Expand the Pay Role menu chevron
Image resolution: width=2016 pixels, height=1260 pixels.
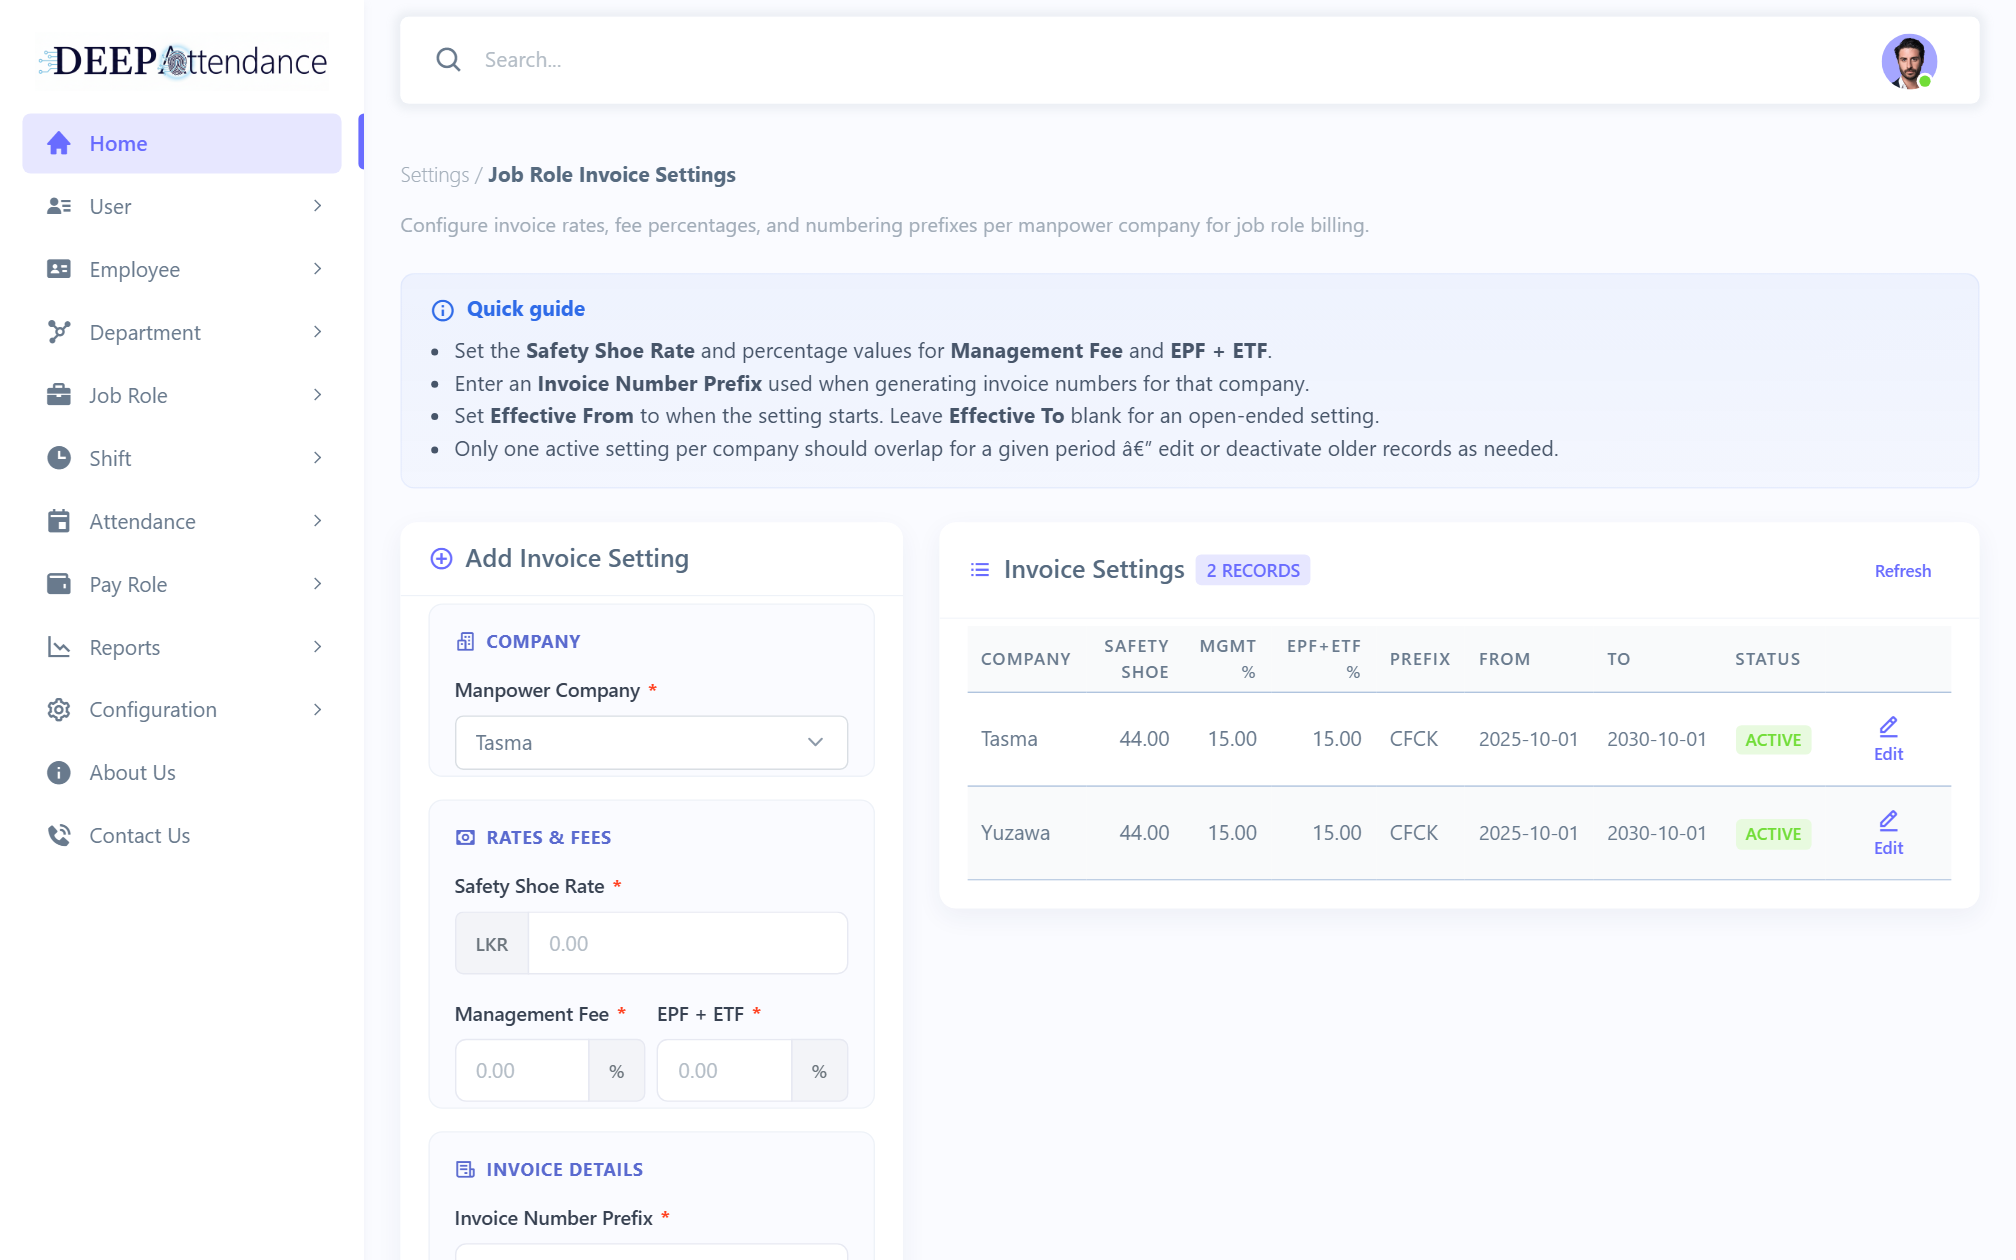pos(318,584)
